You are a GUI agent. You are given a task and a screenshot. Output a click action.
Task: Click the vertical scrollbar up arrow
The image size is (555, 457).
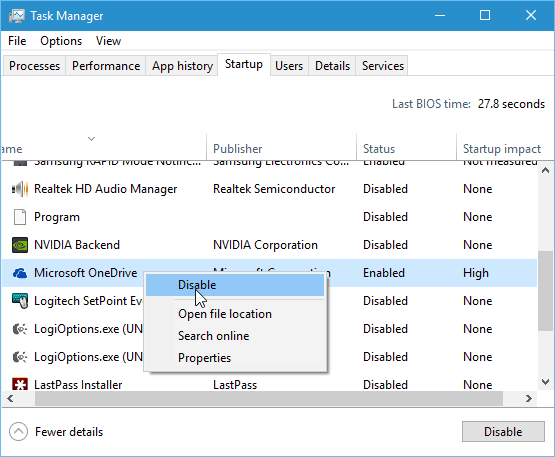[545, 170]
